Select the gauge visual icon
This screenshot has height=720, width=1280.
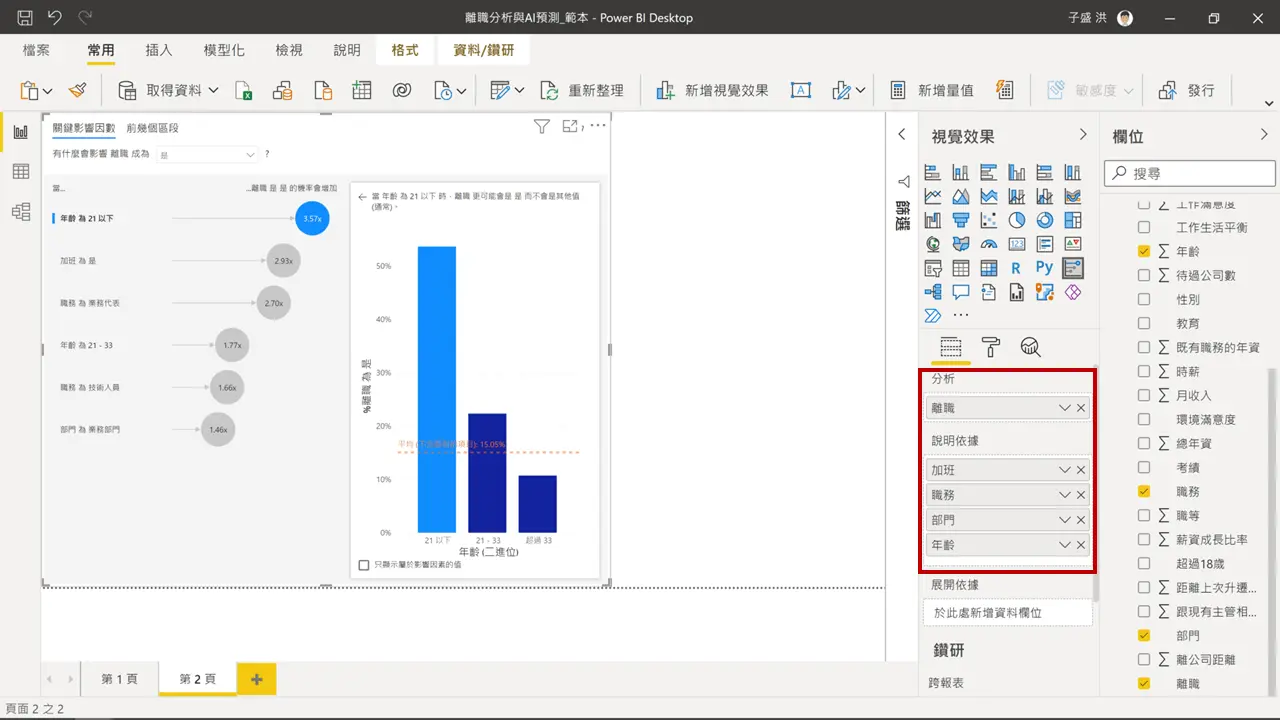(x=989, y=244)
